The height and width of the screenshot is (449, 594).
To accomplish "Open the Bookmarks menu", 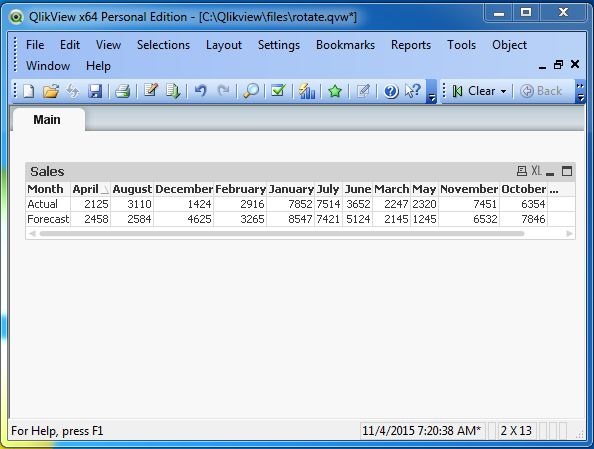I will (x=345, y=45).
